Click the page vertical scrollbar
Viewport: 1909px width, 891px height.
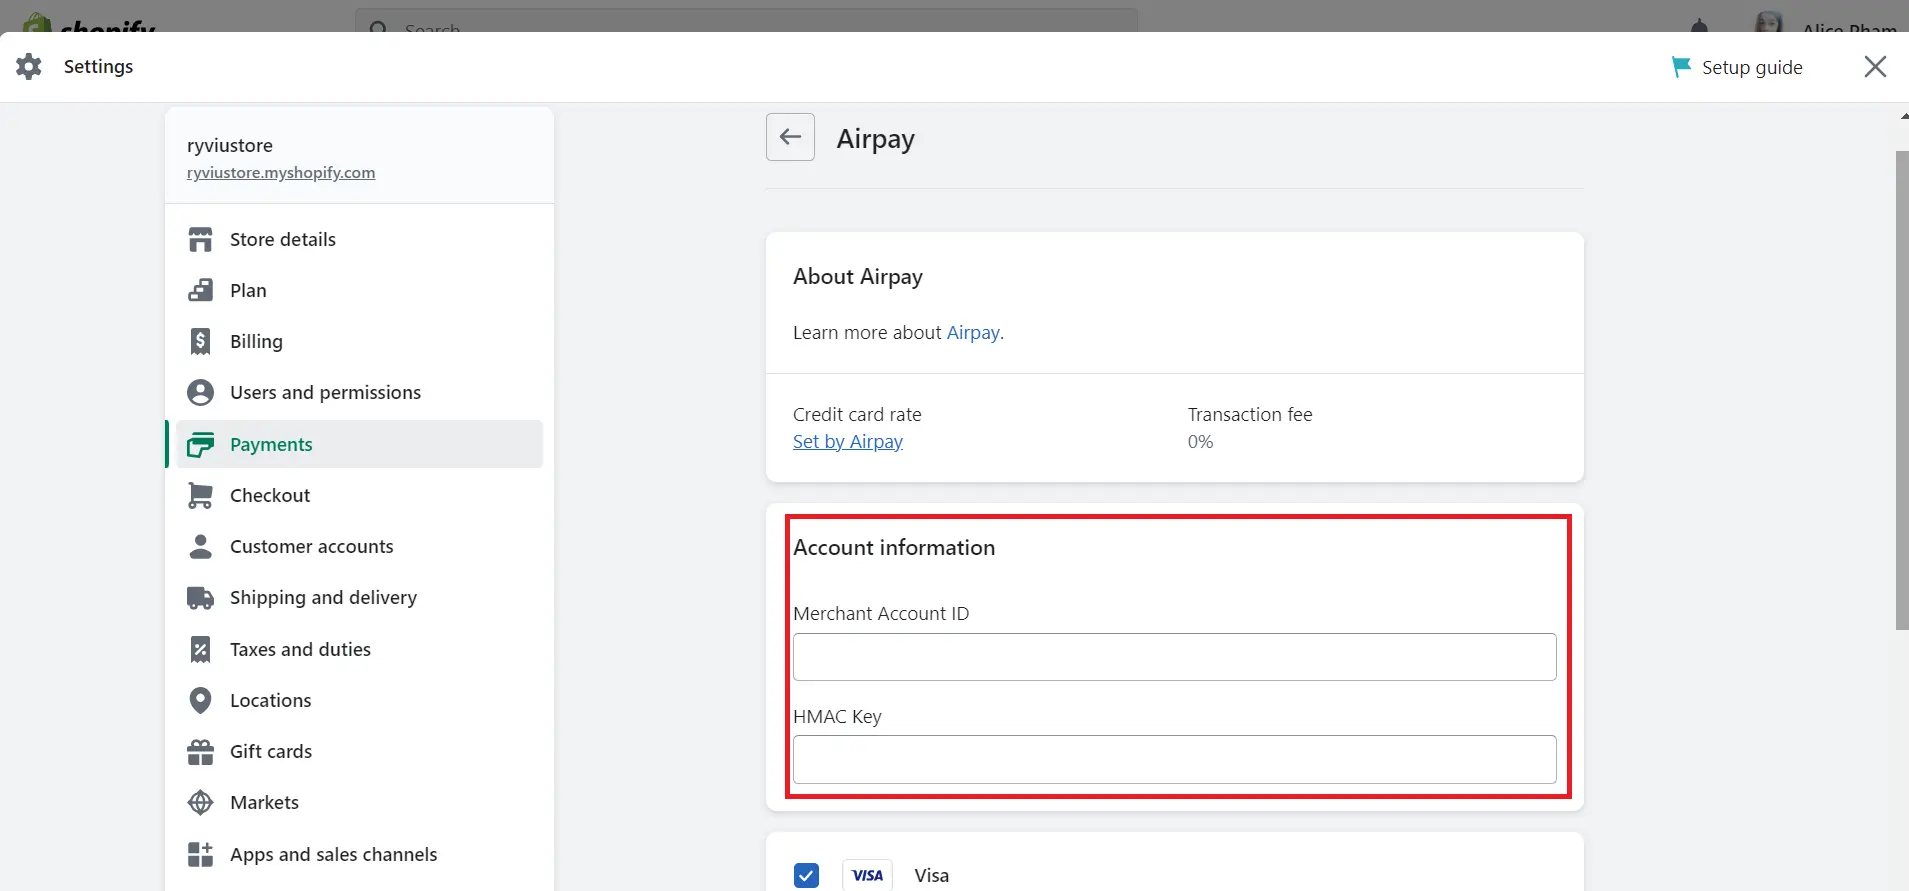tap(1902, 390)
